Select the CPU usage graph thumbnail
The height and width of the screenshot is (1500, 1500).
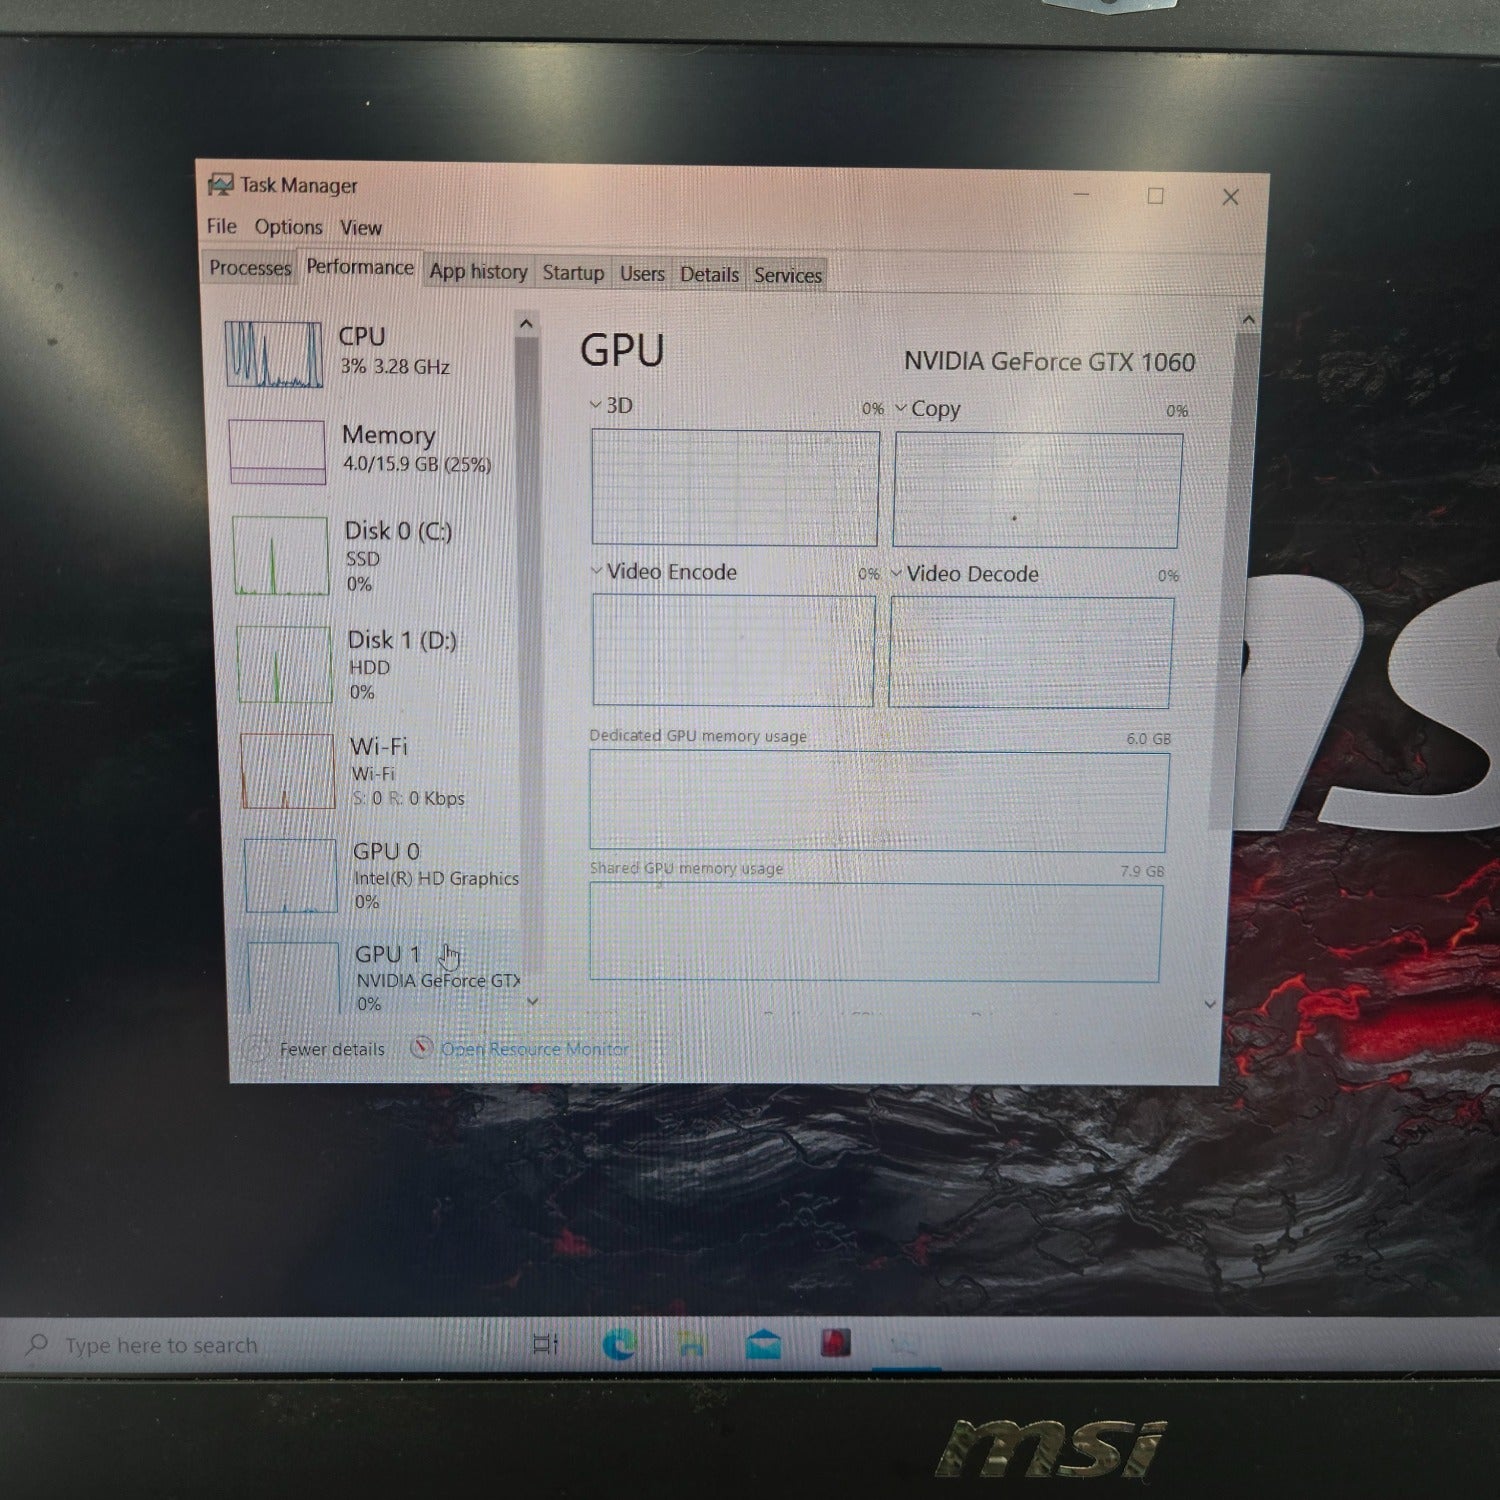pyautogui.click(x=274, y=354)
